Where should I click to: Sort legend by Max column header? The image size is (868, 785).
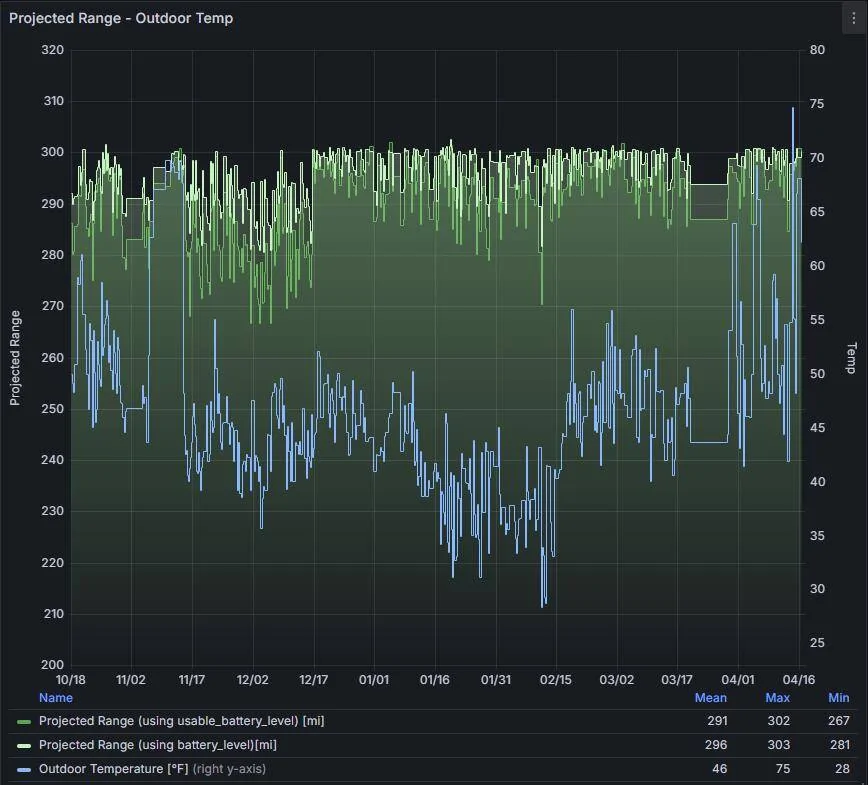click(x=777, y=698)
